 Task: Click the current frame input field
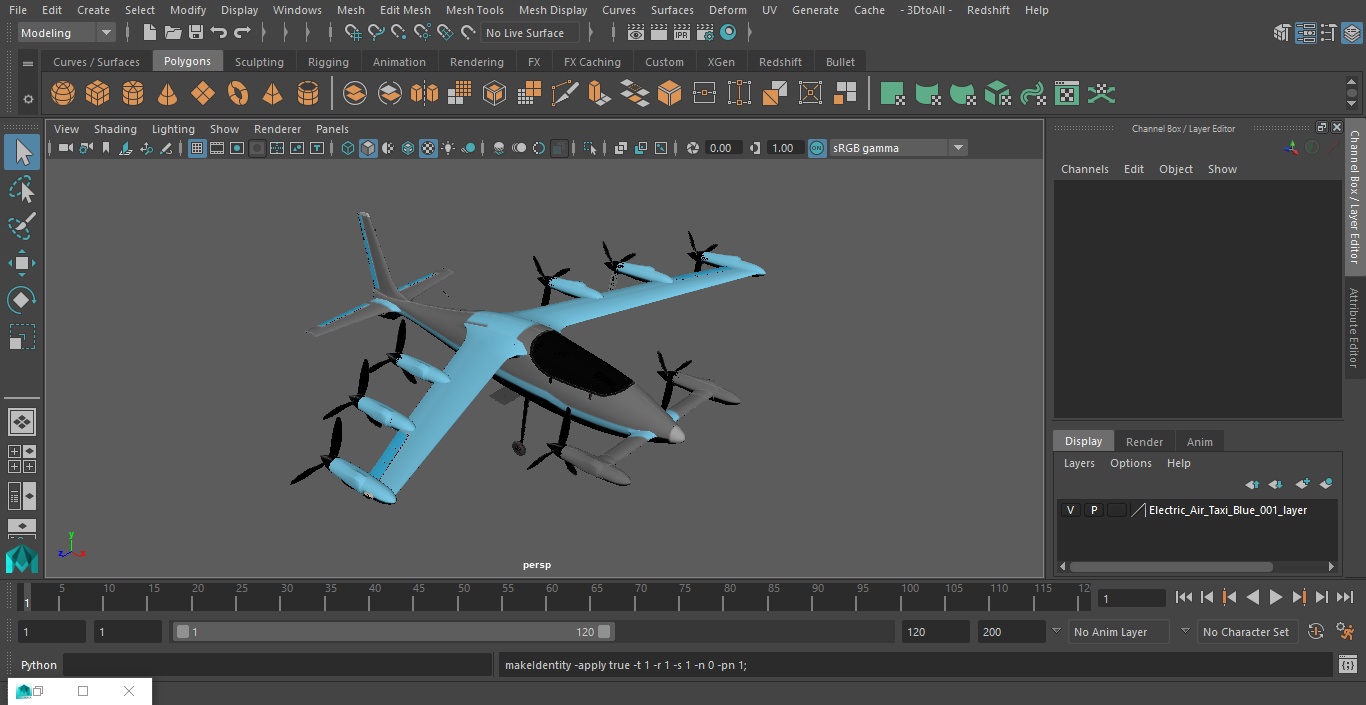[x=1132, y=598]
